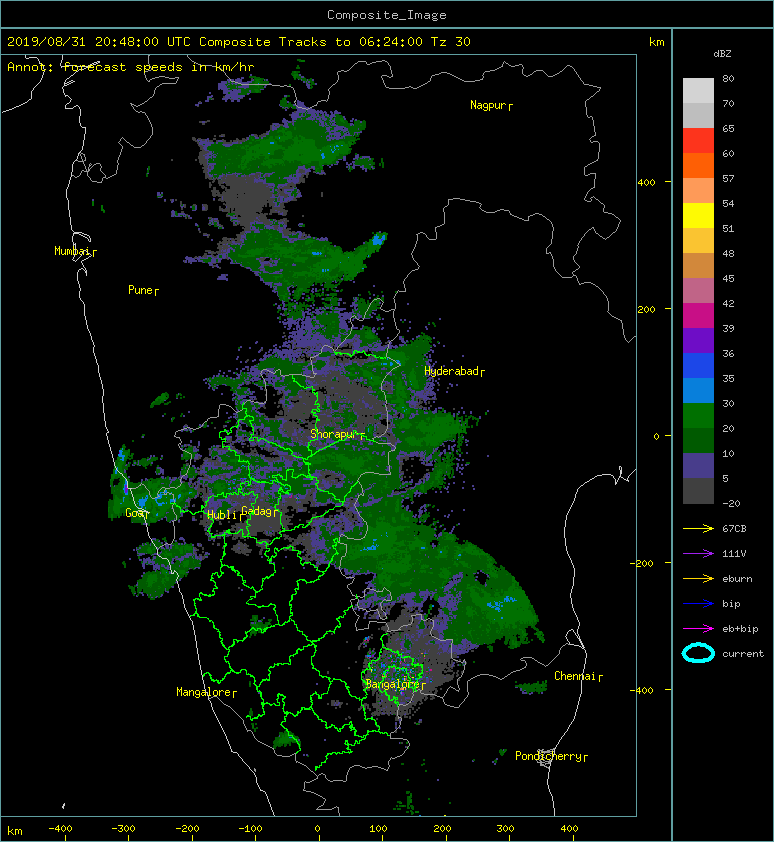The width and height of the screenshot is (774, 842).
Task: Click the 70 dBZ gray swatch
Action: point(698,115)
